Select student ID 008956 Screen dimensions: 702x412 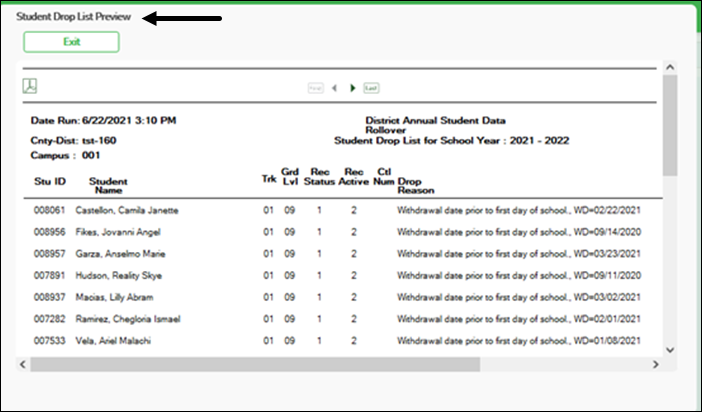(49, 232)
